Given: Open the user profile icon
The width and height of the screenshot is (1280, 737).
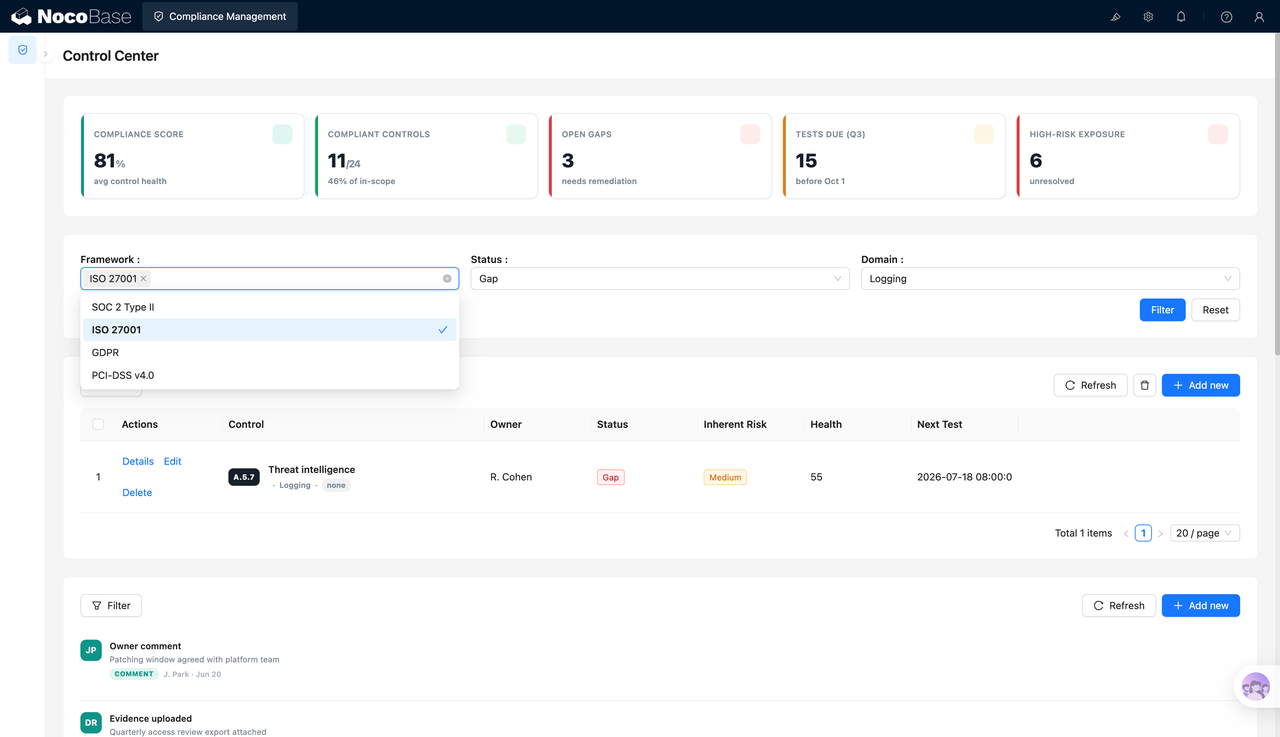Looking at the screenshot, I should [1259, 17].
